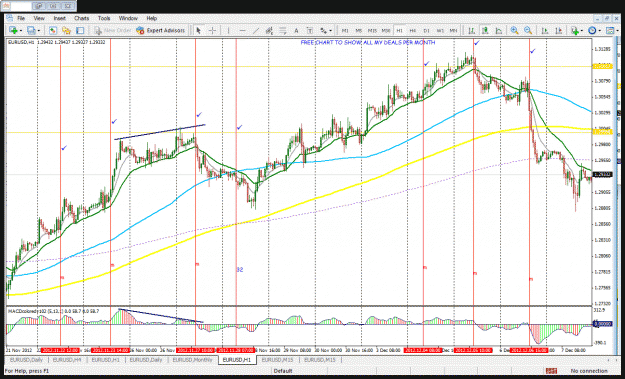Image resolution: width=625 pixels, height=379 pixels.
Task: Toggle the H4 timeframe button
Action: (x=413, y=30)
